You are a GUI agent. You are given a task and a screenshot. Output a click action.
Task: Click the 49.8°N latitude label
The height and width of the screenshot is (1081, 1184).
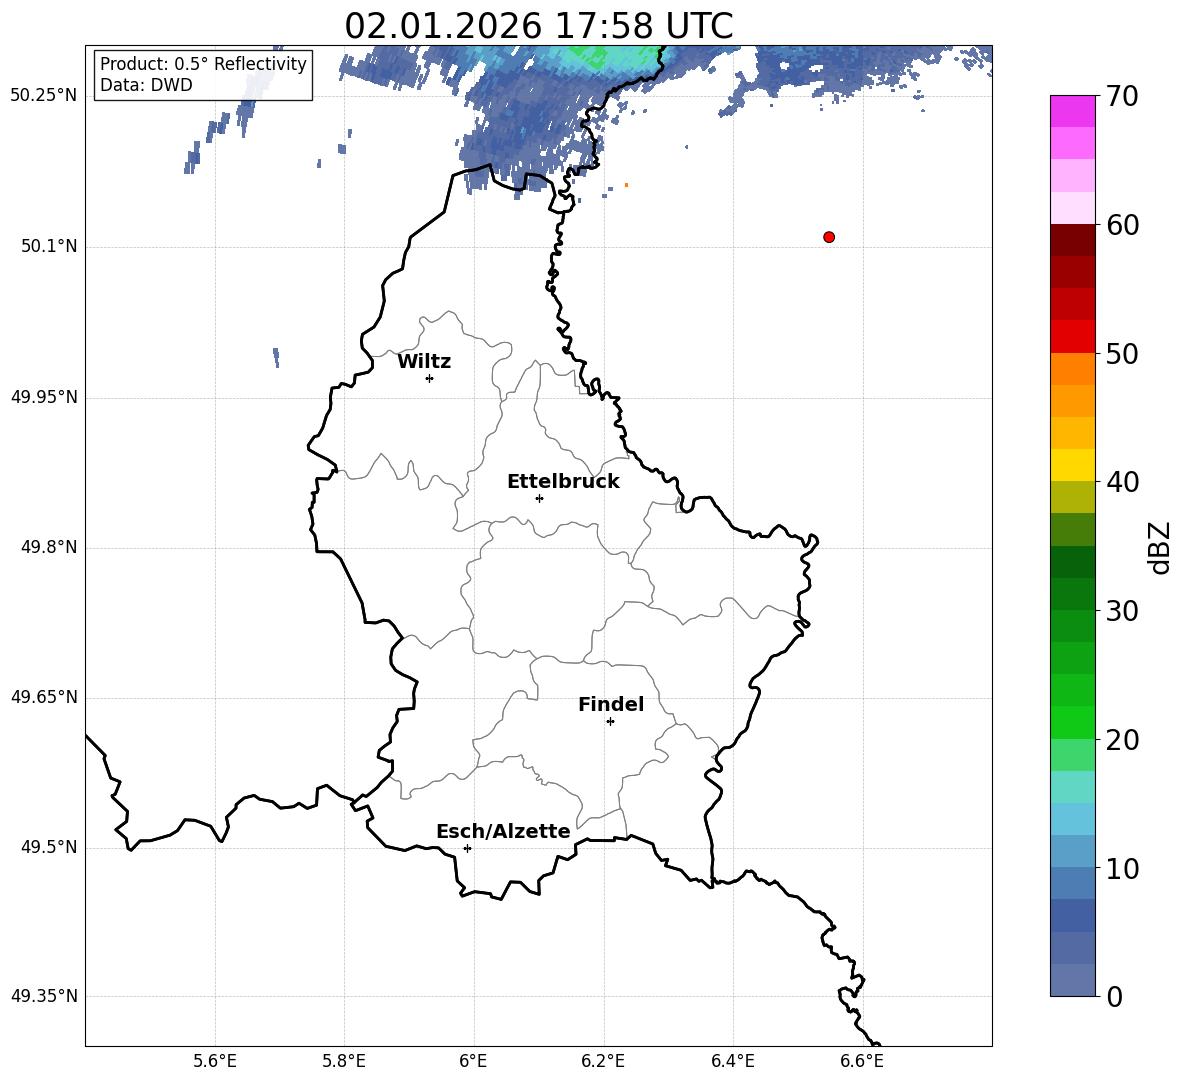tap(49, 547)
